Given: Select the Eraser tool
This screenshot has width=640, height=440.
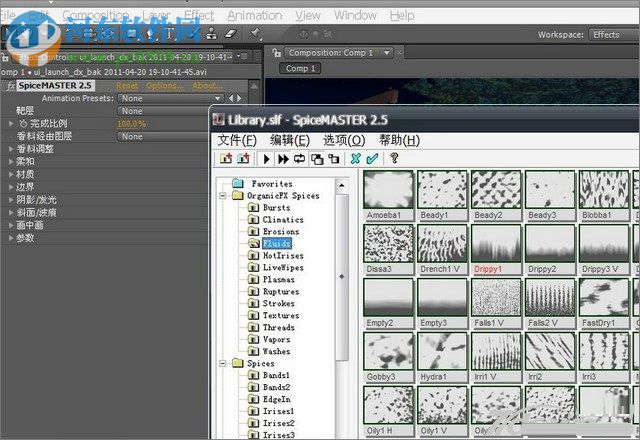Looking at the screenshot, I should pos(231,34).
